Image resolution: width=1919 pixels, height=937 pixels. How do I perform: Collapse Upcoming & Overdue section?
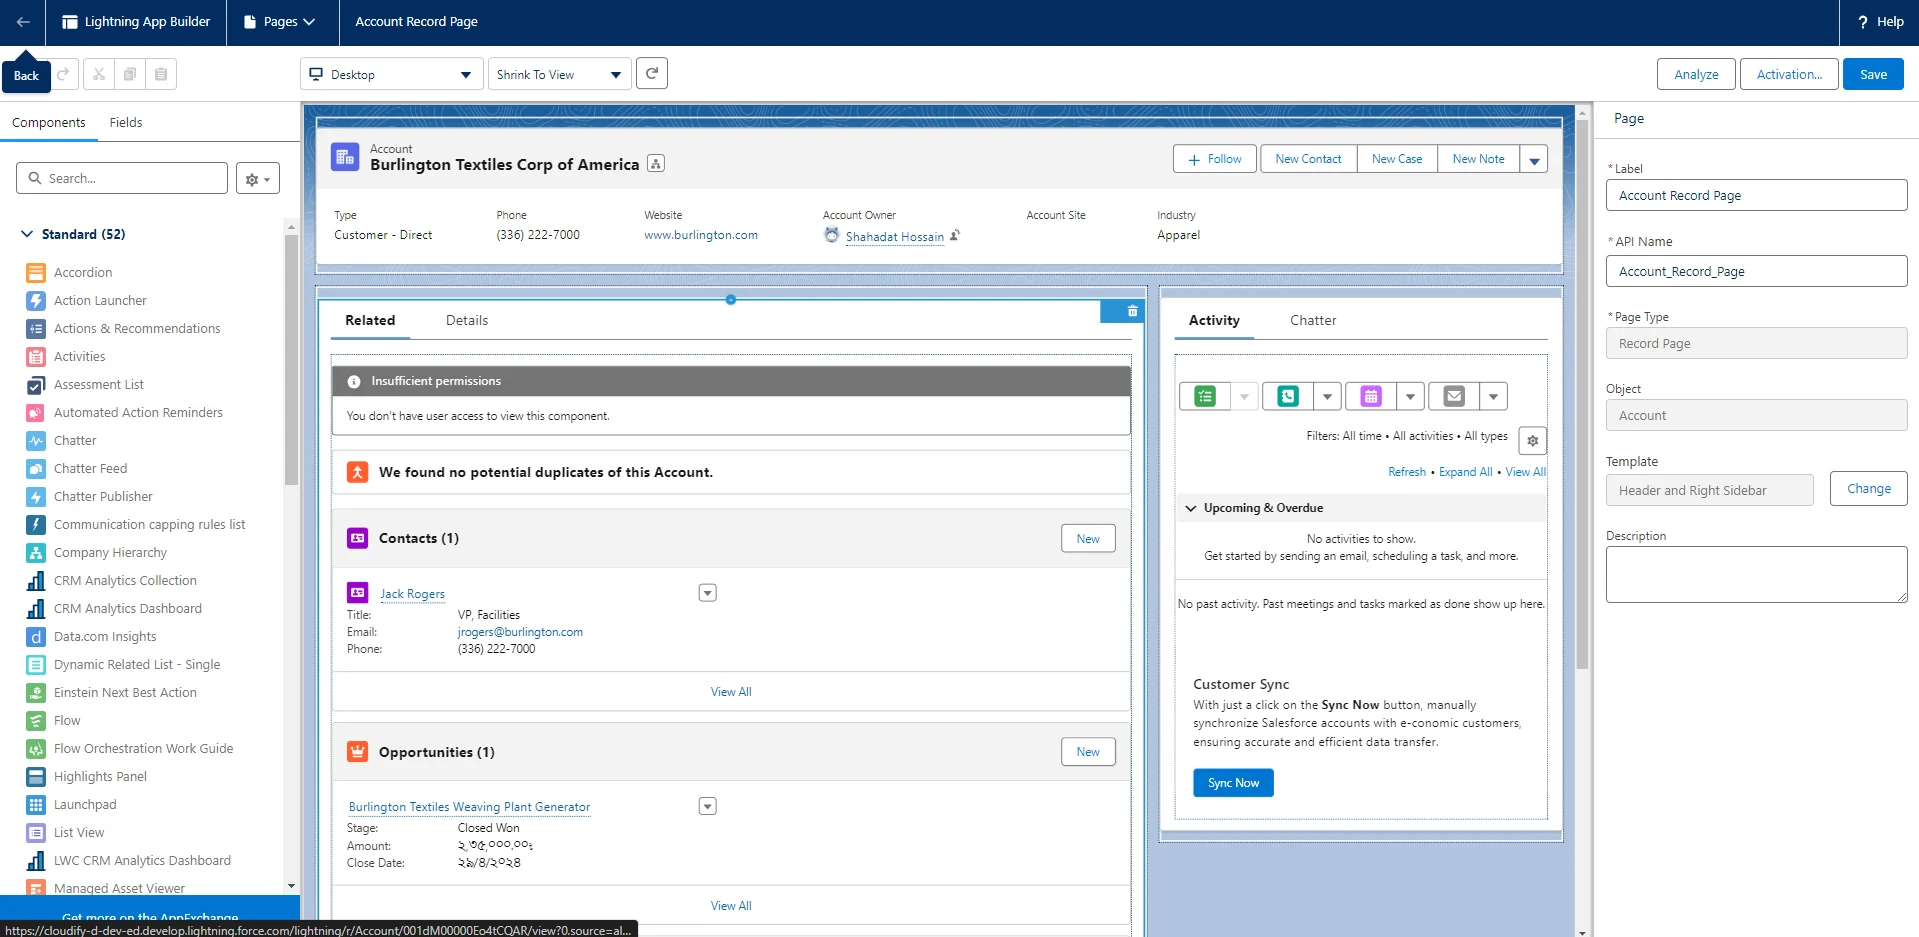point(1191,508)
